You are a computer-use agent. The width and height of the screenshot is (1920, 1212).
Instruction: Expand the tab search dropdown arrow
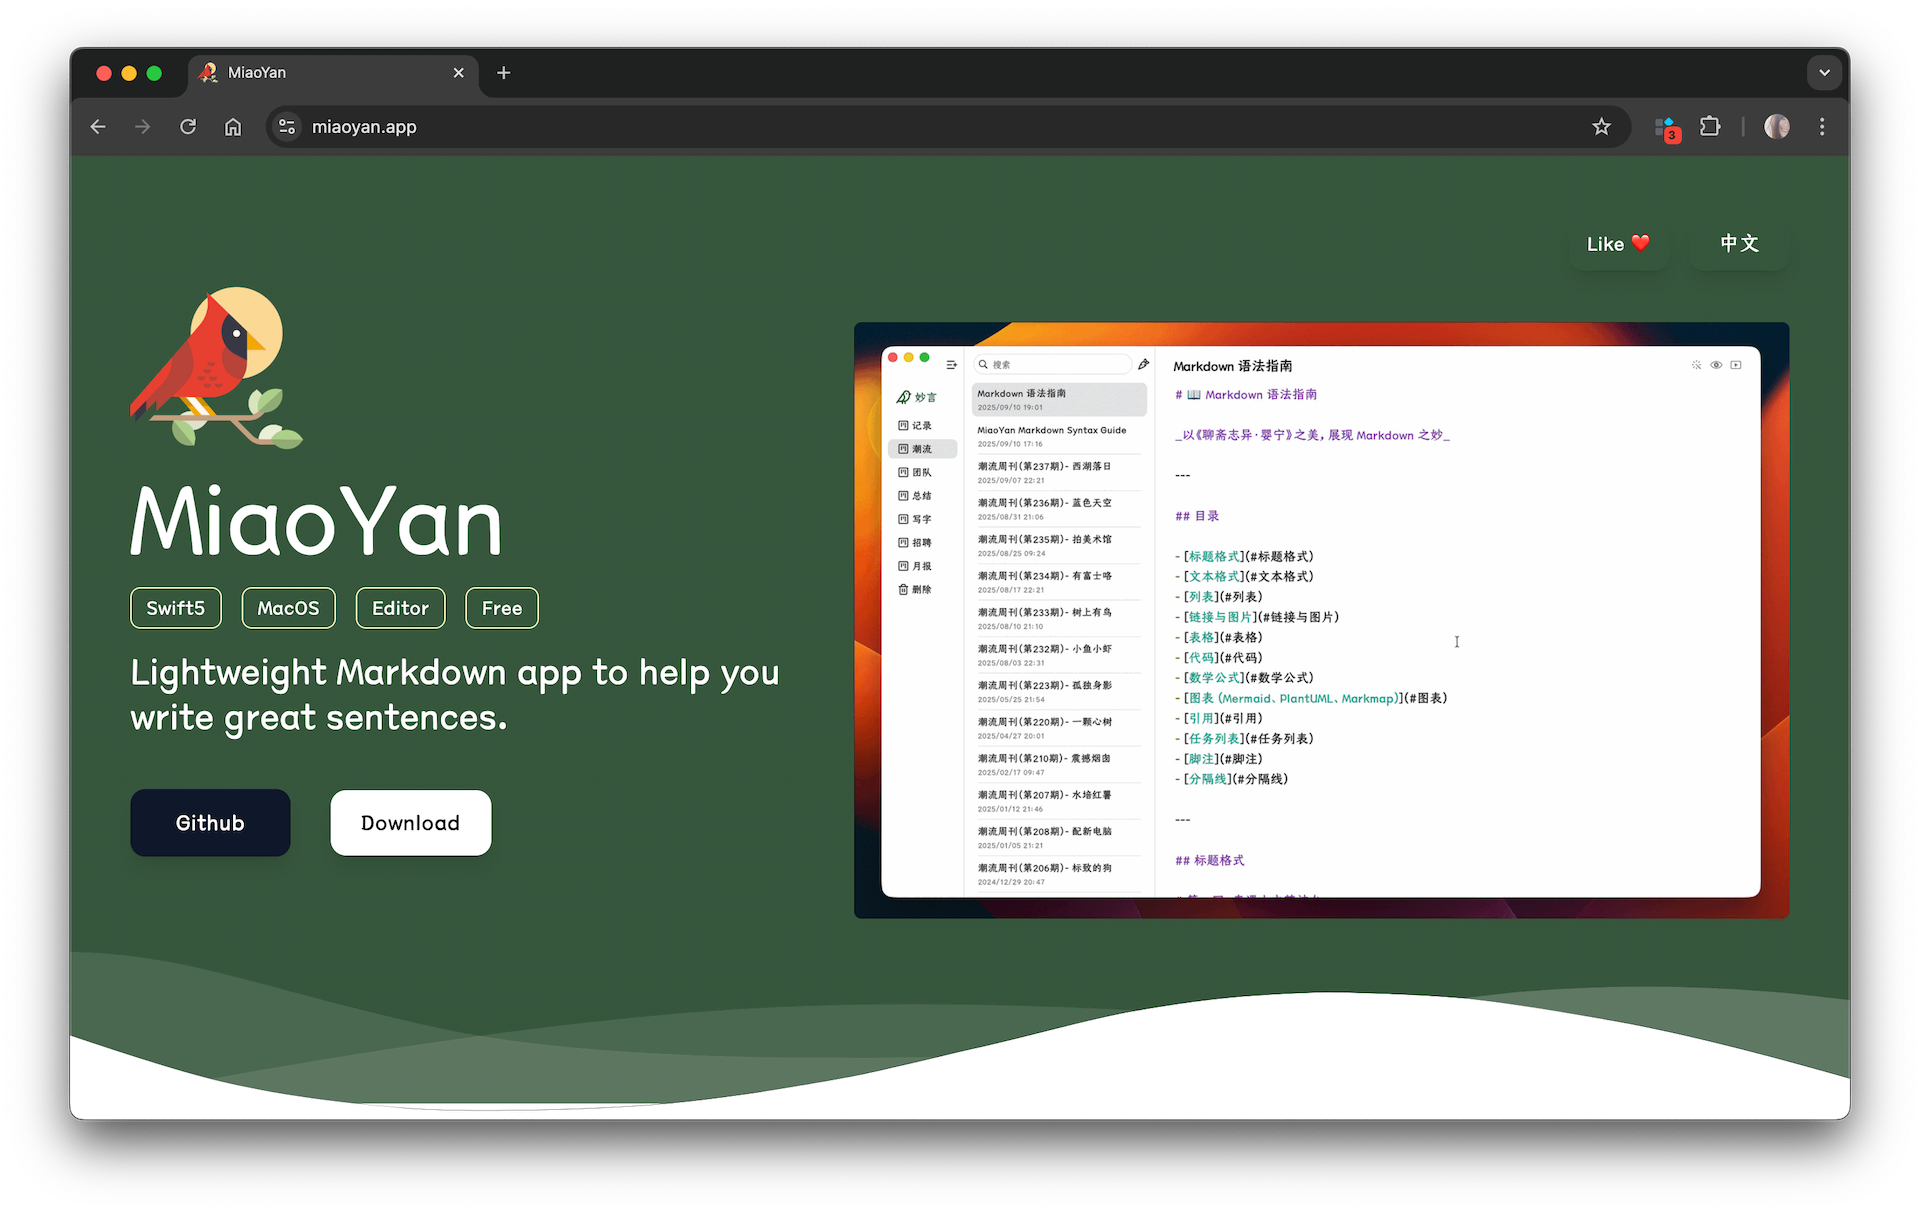[1824, 73]
